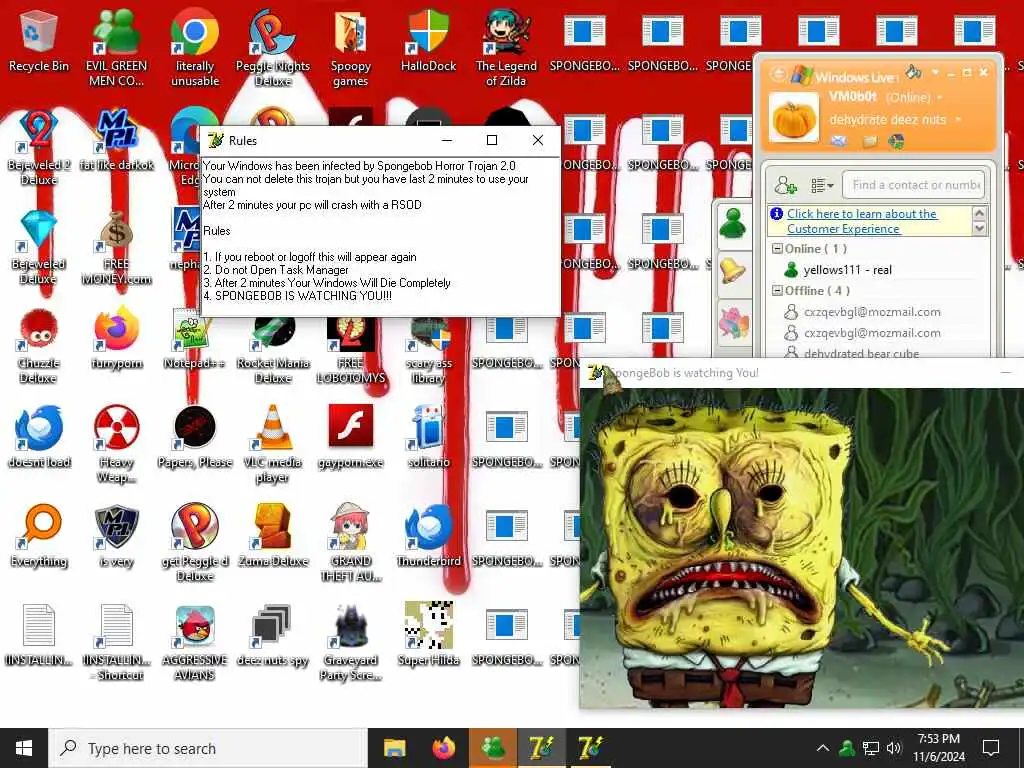
Task: Collapse the Offline ( 4 ) group
Action: (x=777, y=291)
